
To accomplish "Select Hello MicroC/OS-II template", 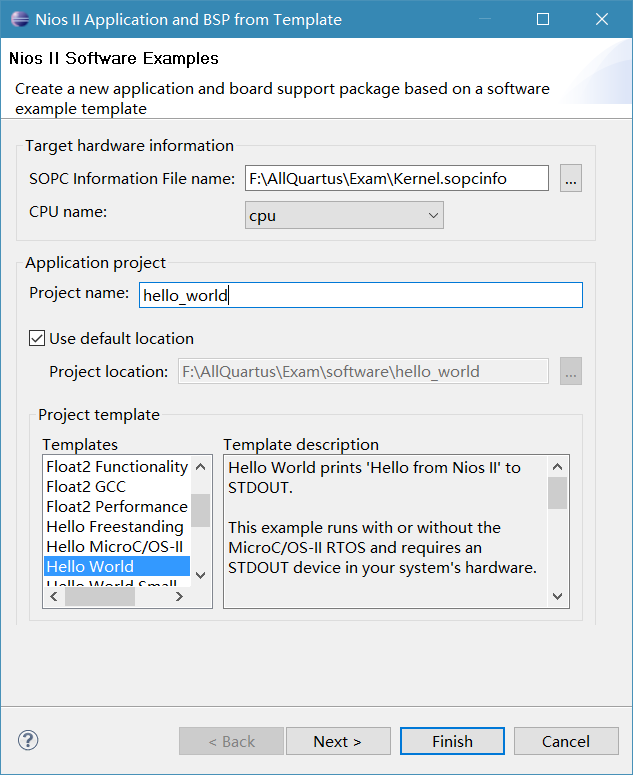I will click(x=117, y=547).
